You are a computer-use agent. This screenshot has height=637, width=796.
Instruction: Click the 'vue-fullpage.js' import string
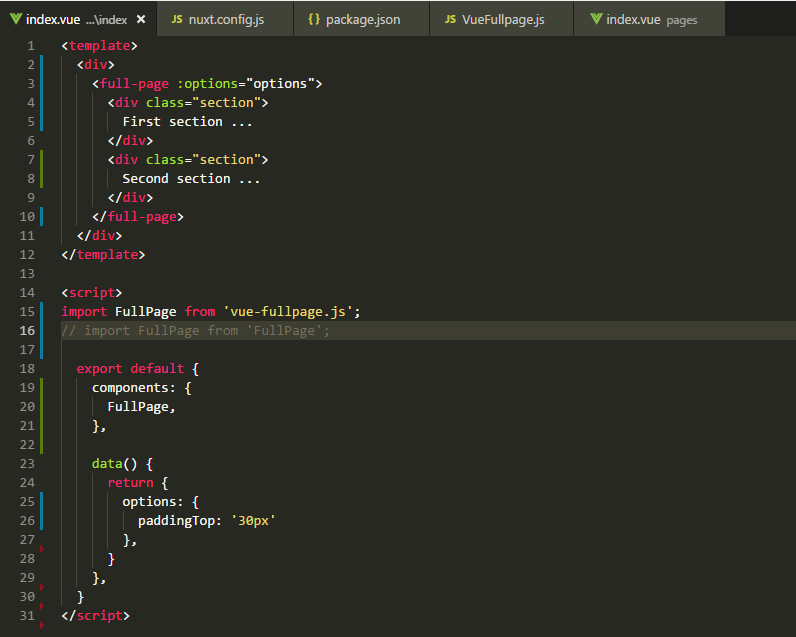click(288, 312)
